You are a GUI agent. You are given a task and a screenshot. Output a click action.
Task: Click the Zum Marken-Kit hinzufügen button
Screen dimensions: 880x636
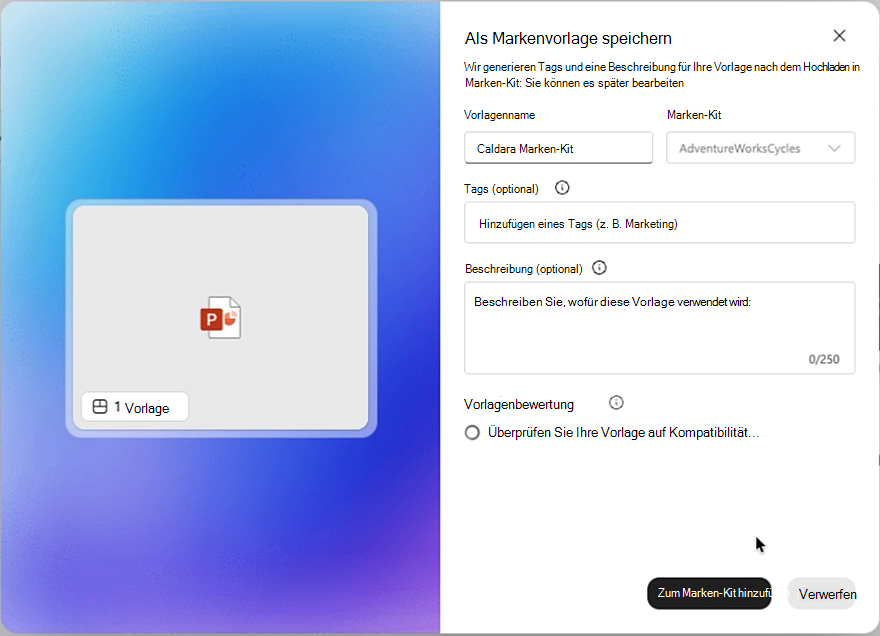coord(709,593)
